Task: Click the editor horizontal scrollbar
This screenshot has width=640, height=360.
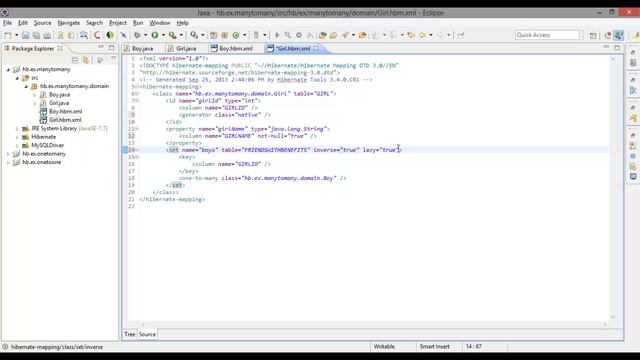Action: [373, 324]
